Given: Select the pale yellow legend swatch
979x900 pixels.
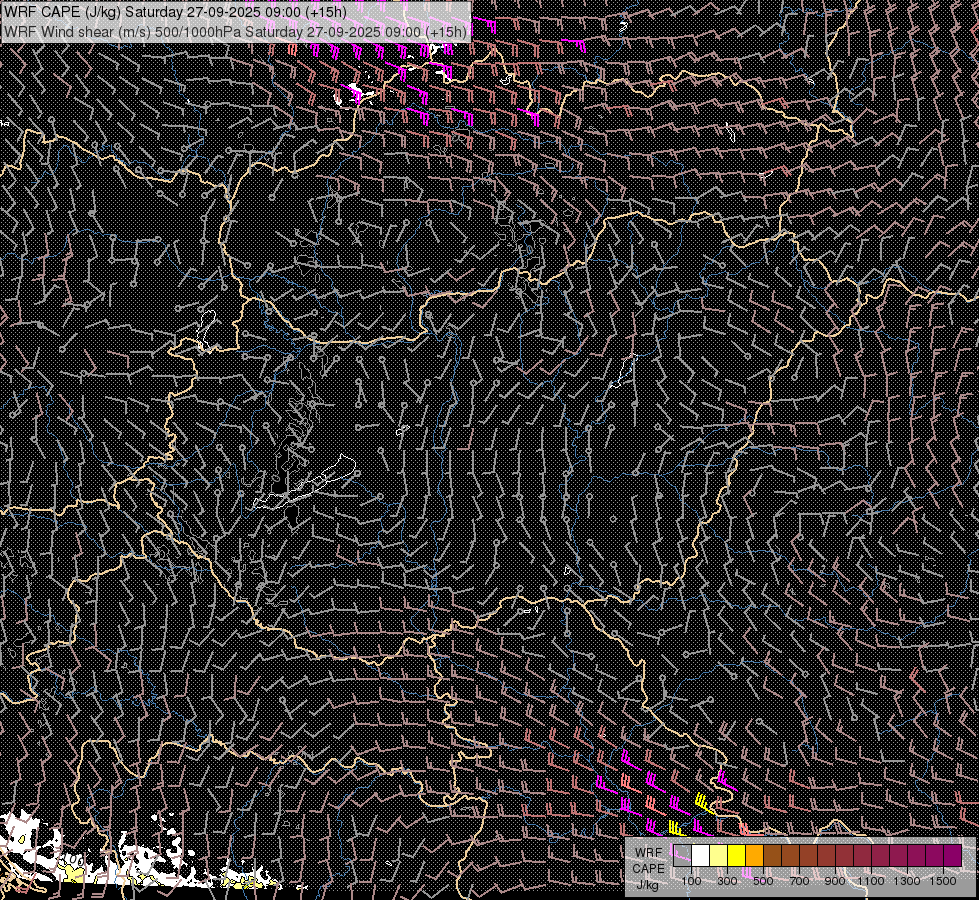Looking at the screenshot, I should point(719,855).
